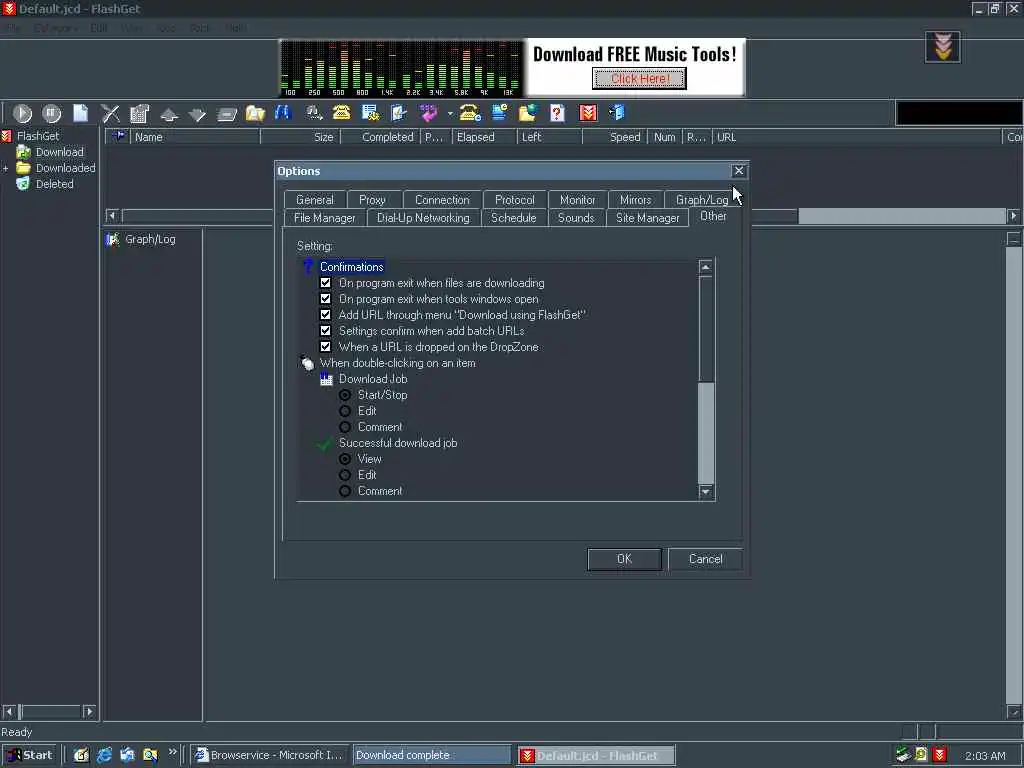Click the red FlashGet toolbar icon

[588, 114]
